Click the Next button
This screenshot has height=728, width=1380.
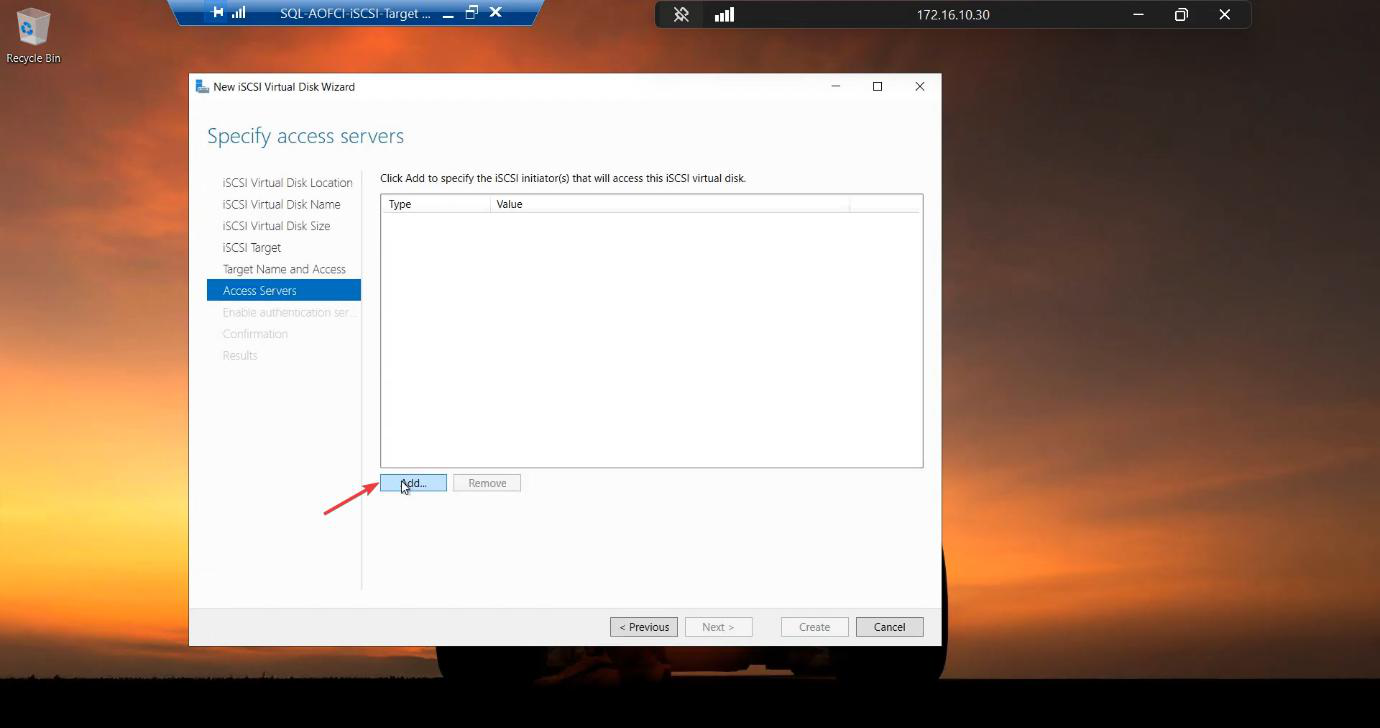(718, 627)
